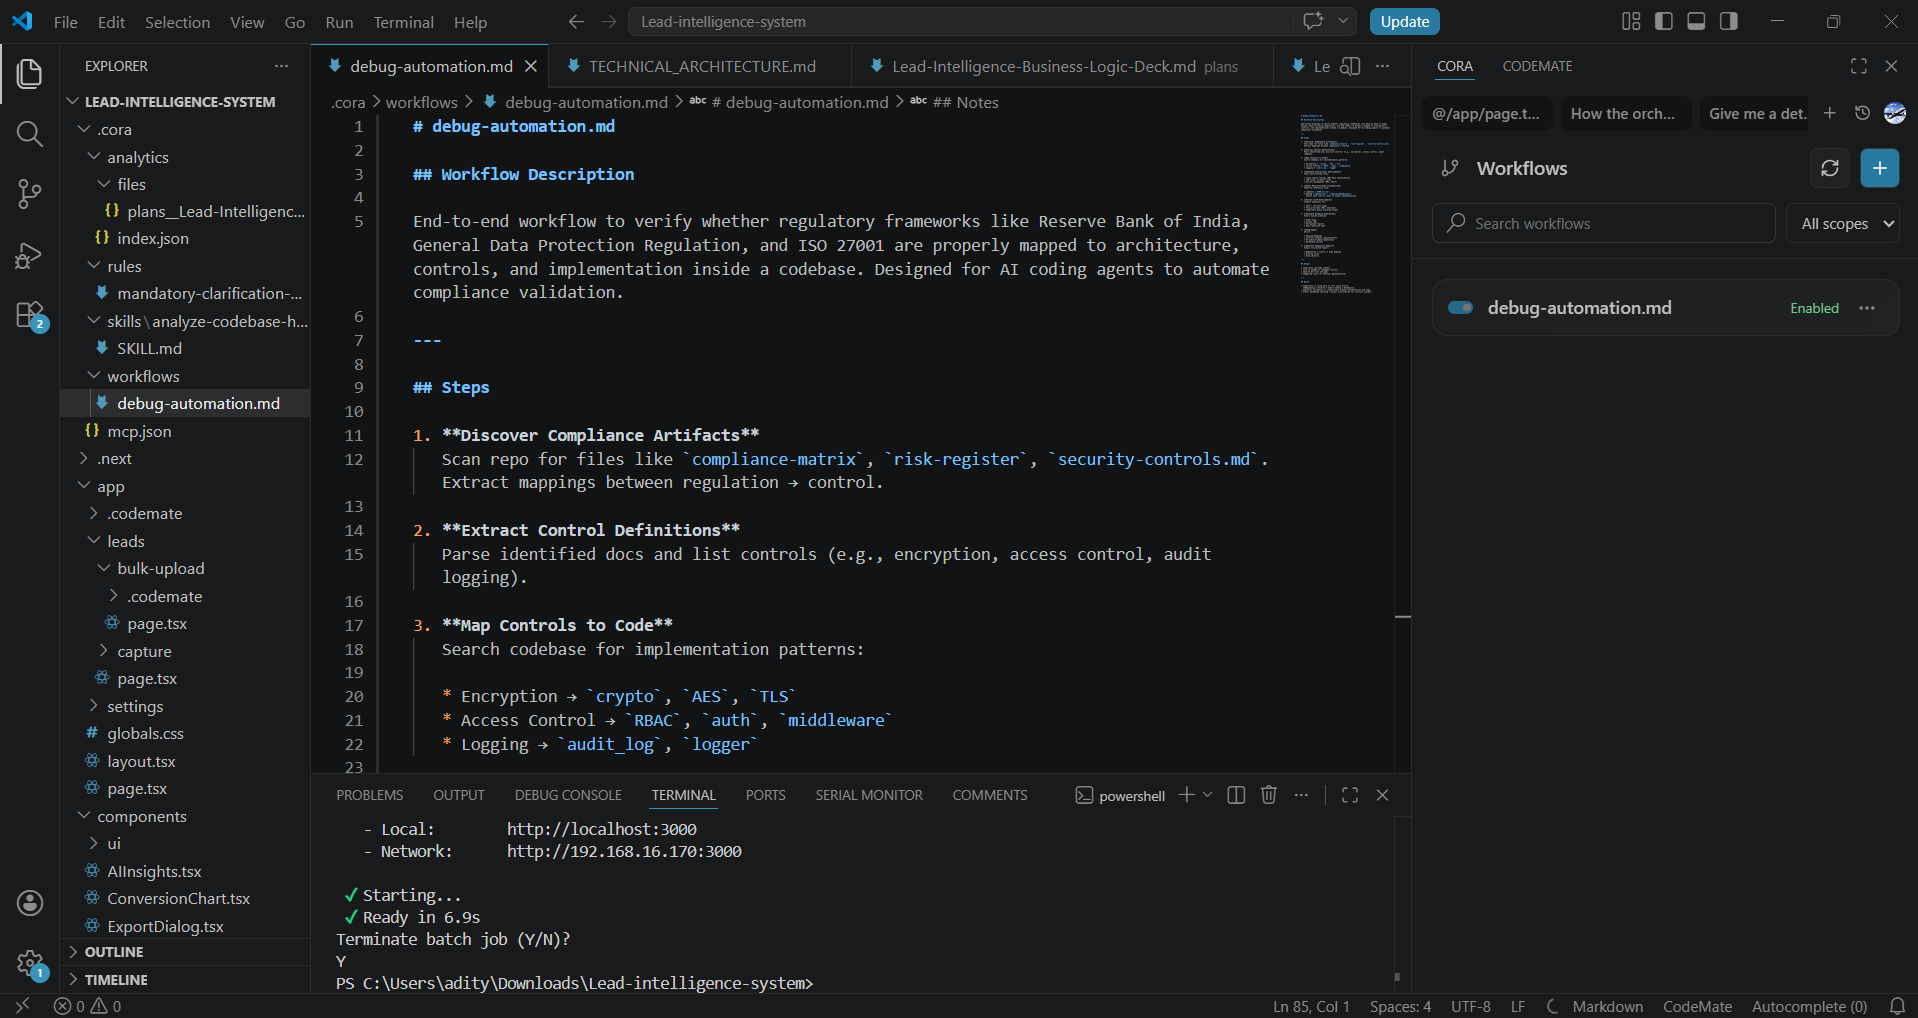Image resolution: width=1918 pixels, height=1018 pixels.
Task: Open the All scopes dropdown
Action: [x=1843, y=224]
